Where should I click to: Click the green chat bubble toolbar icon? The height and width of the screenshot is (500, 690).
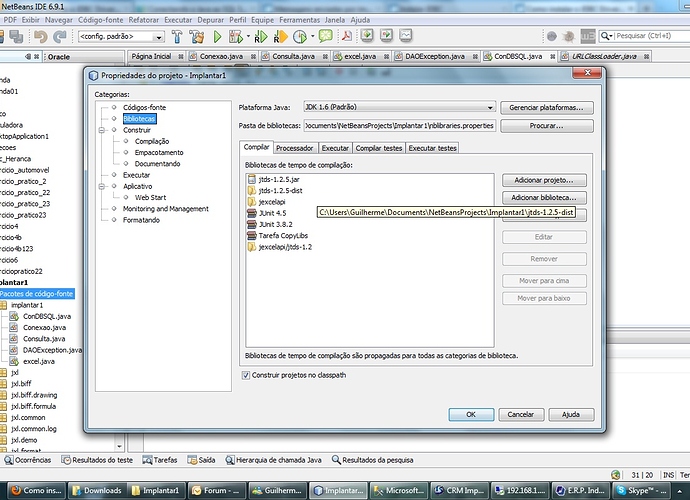point(326,36)
